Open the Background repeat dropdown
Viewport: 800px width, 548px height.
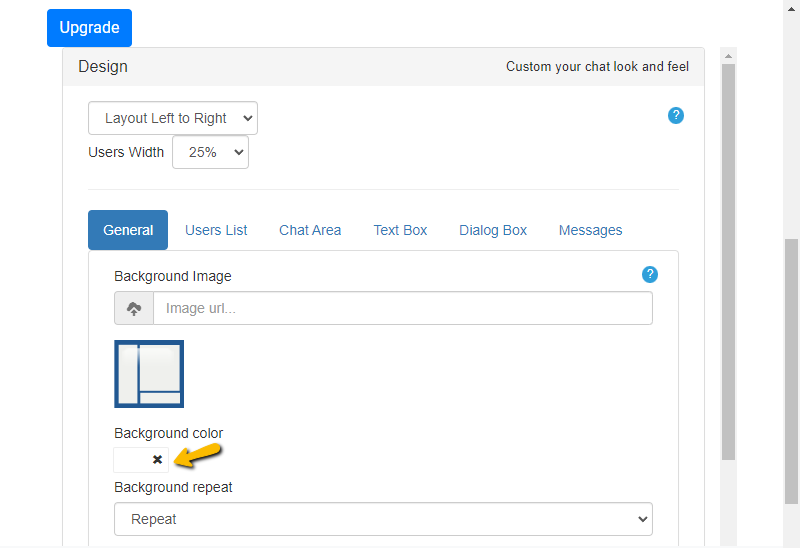pos(383,520)
